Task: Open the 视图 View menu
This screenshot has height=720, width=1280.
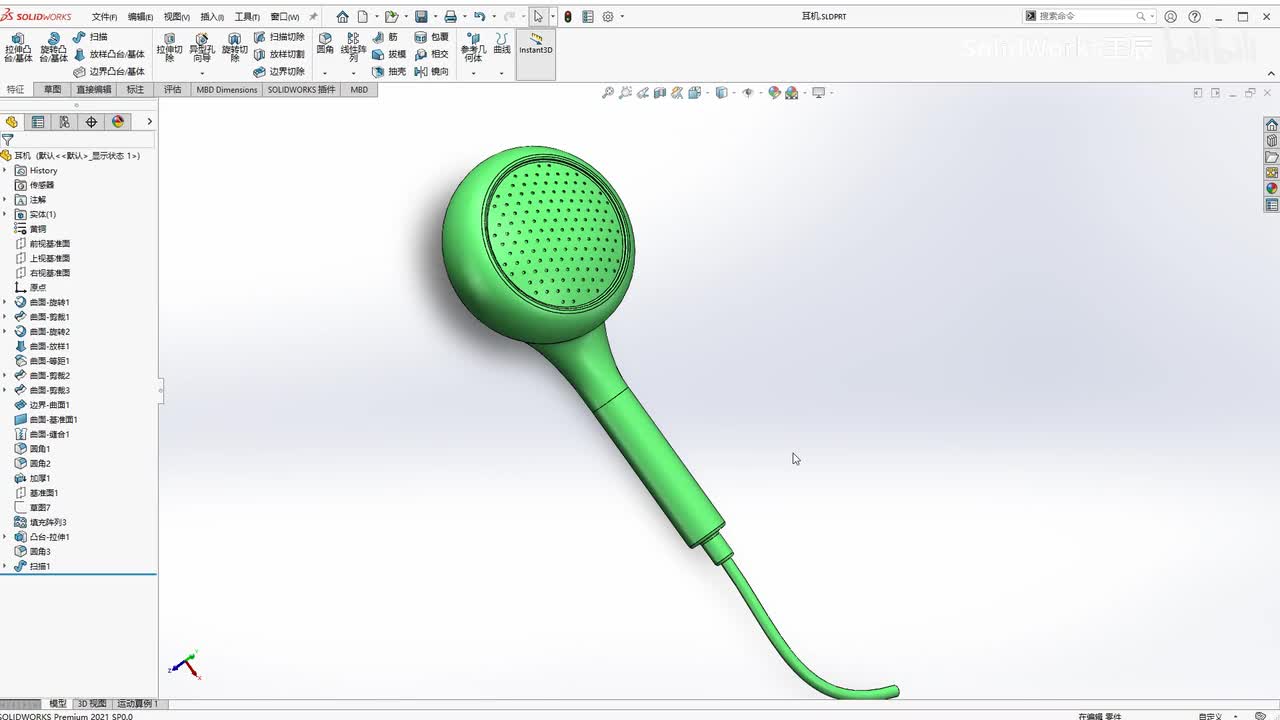Action: pyautogui.click(x=177, y=17)
